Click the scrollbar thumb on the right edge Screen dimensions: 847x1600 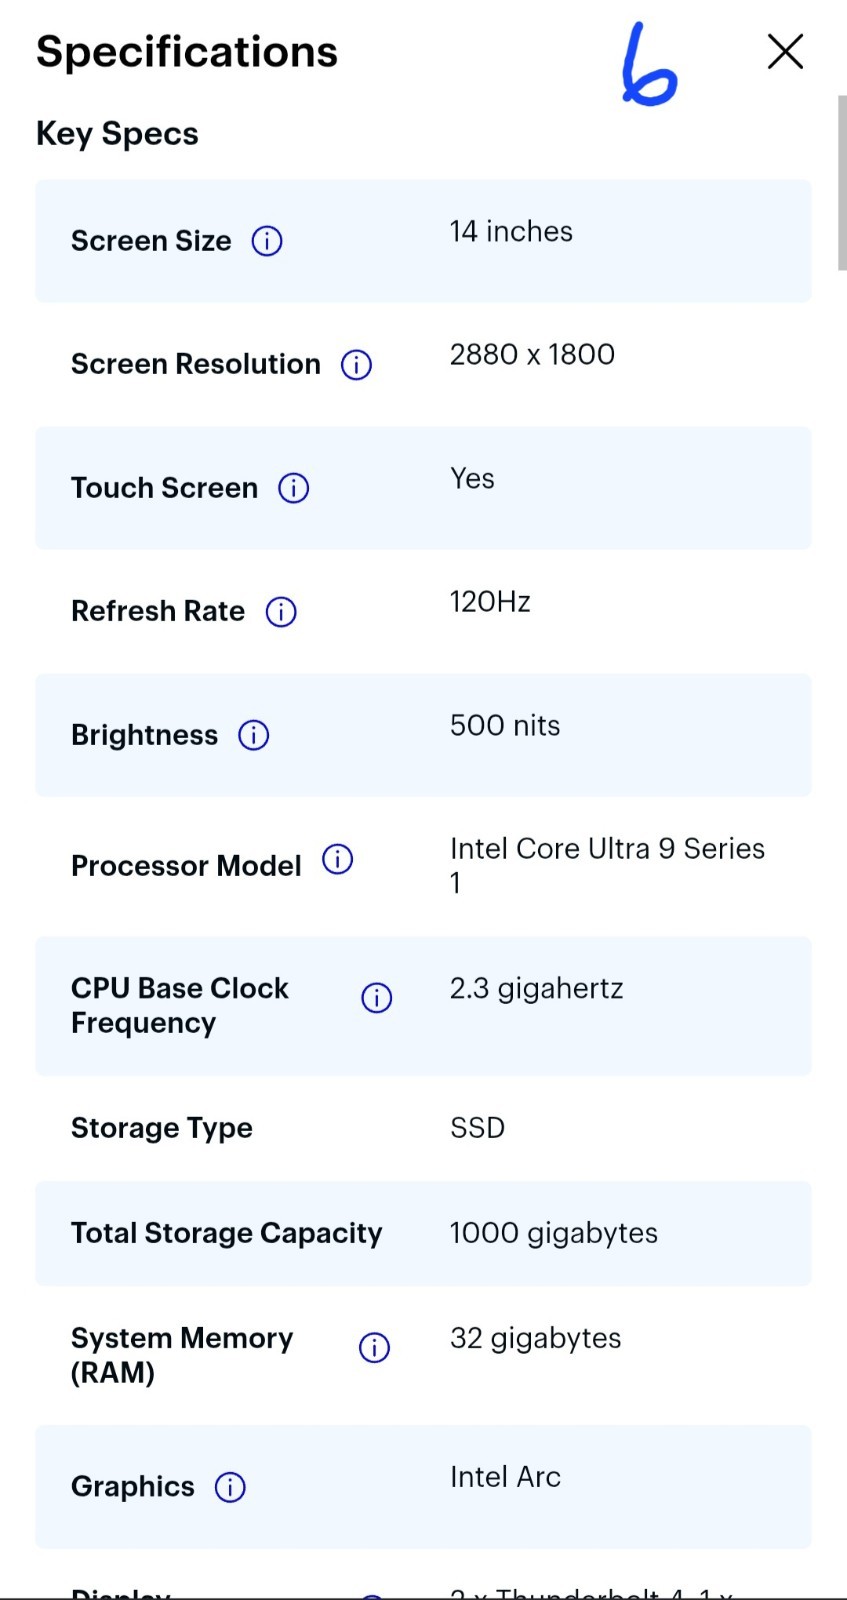[842, 182]
